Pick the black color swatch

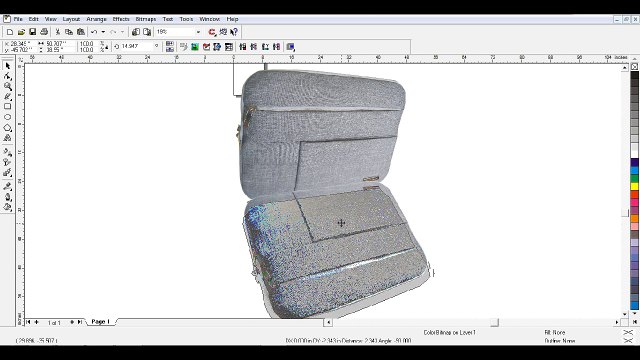pyautogui.click(x=635, y=75)
